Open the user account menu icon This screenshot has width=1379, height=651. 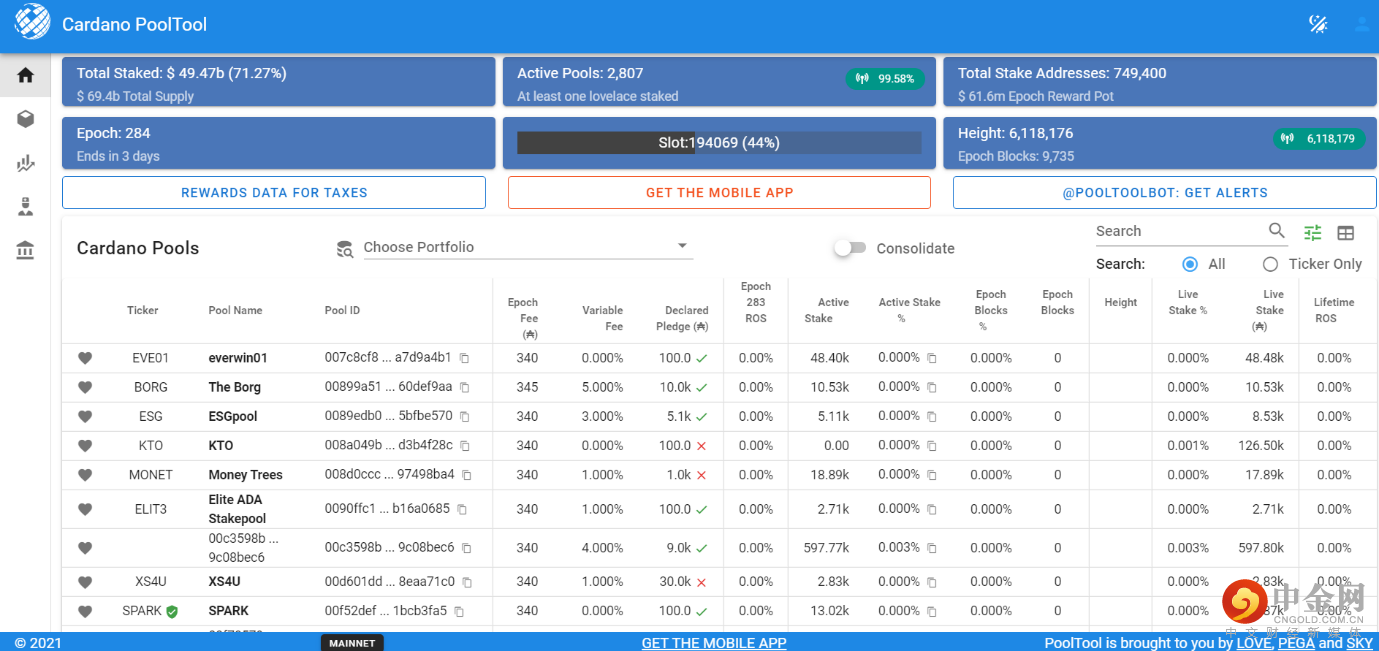[1361, 24]
